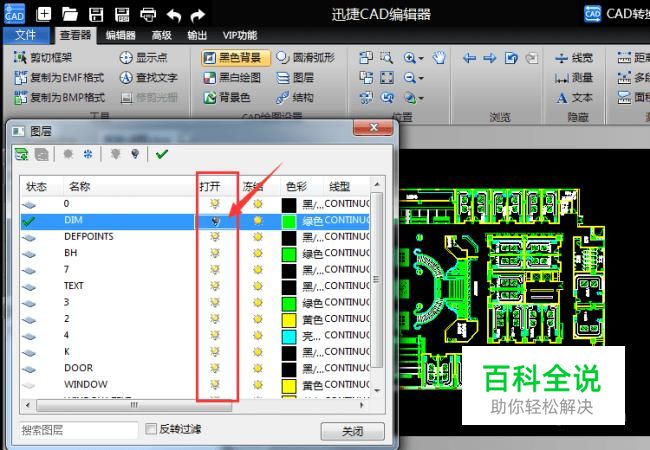Undo the last action
650x450 pixels.
coord(174,16)
